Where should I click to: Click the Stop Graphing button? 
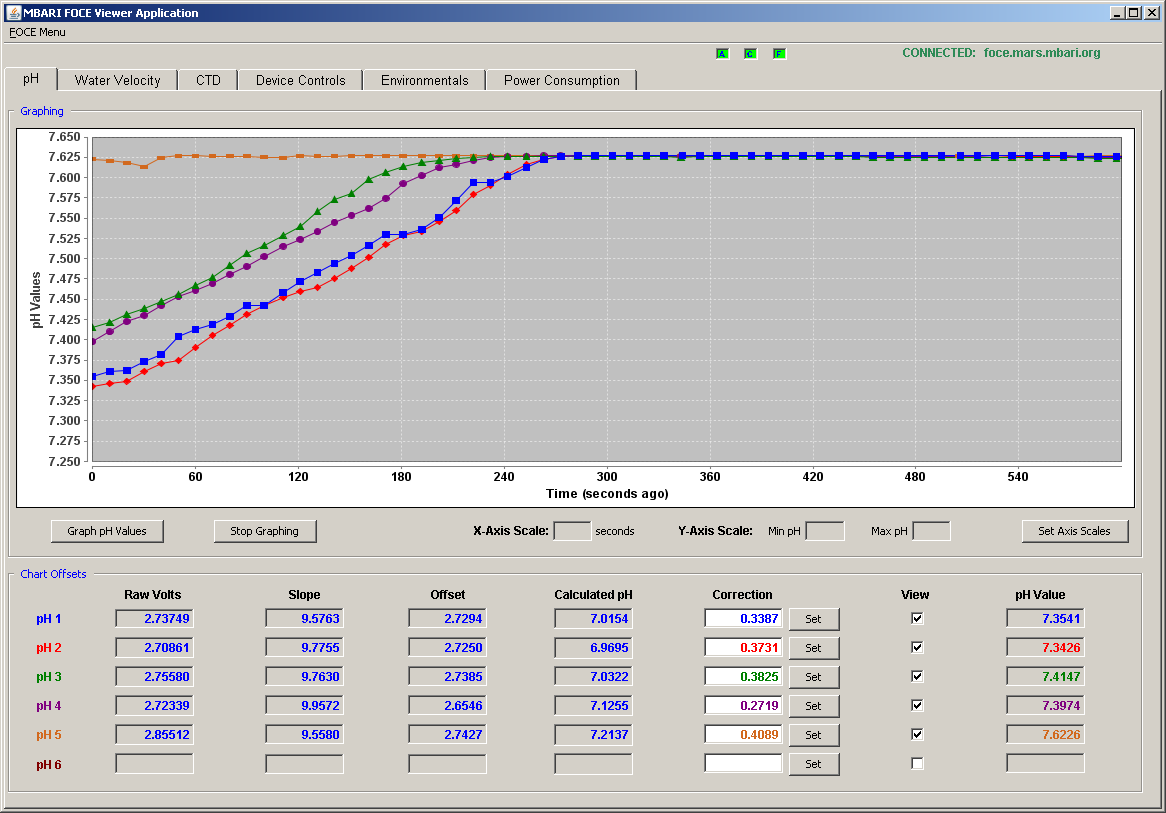coord(265,531)
